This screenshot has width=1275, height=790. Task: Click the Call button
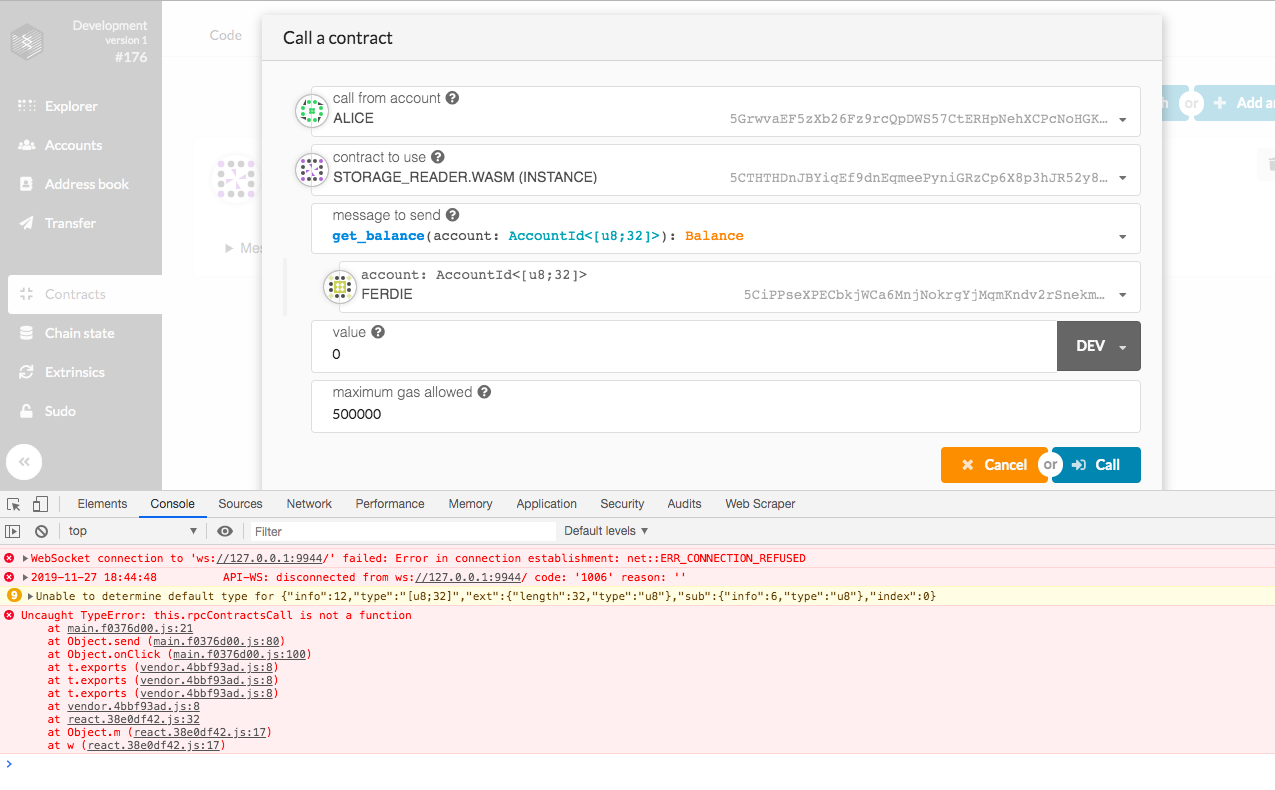pyautogui.click(x=1096, y=465)
